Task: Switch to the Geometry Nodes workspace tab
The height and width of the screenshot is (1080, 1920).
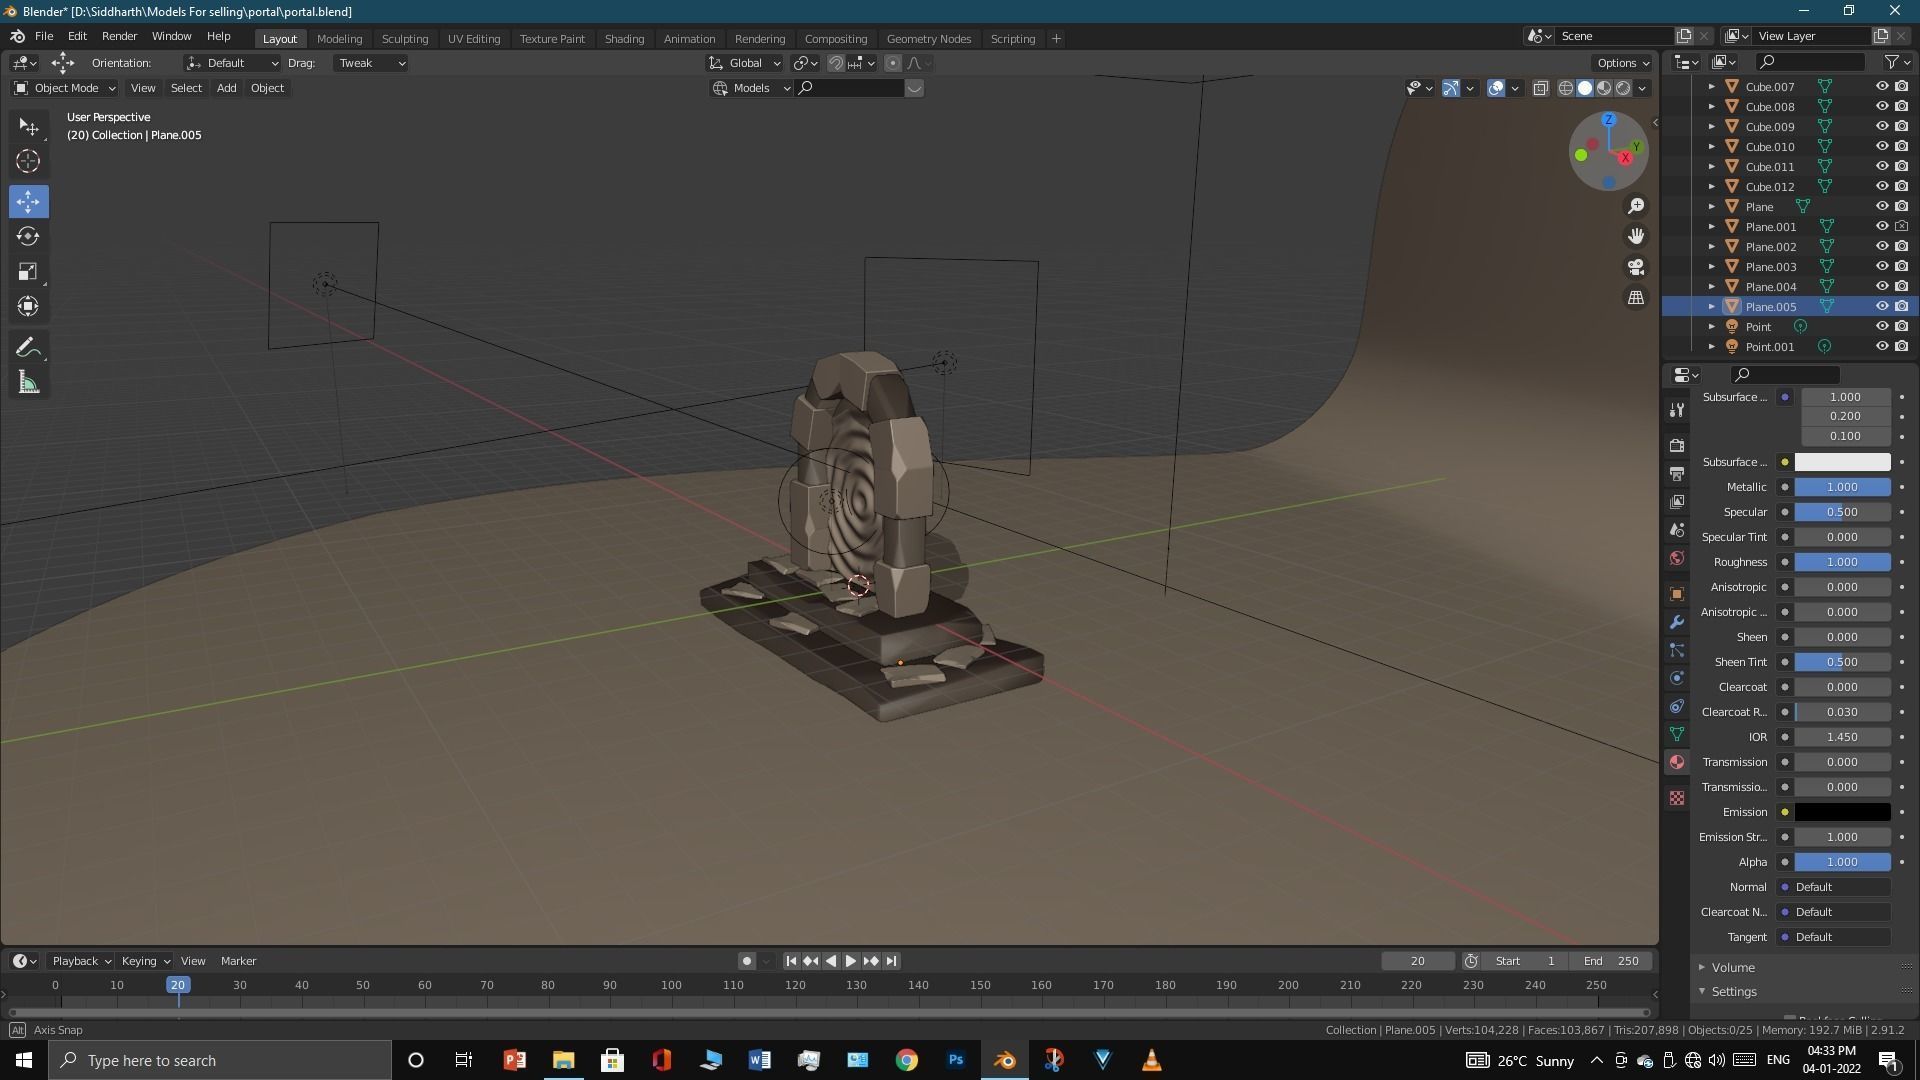Action: pyautogui.click(x=928, y=39)
